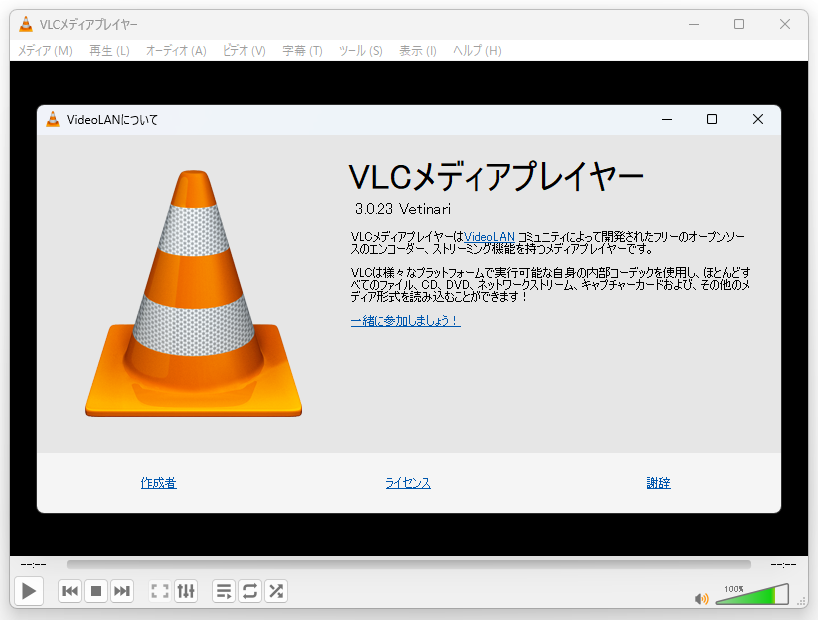Click the cone icon in About dialog title
The image size is (818, 620).
point(53,120)
